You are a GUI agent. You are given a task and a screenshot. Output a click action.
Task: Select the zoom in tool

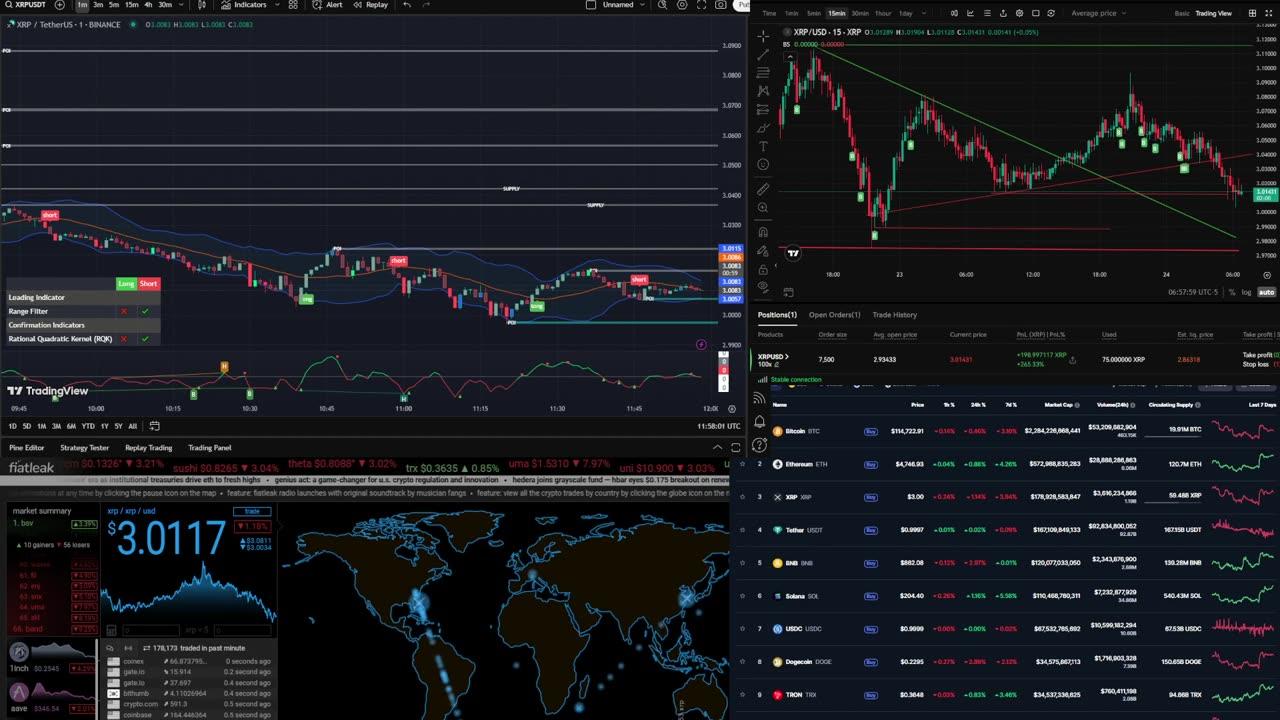764,208
